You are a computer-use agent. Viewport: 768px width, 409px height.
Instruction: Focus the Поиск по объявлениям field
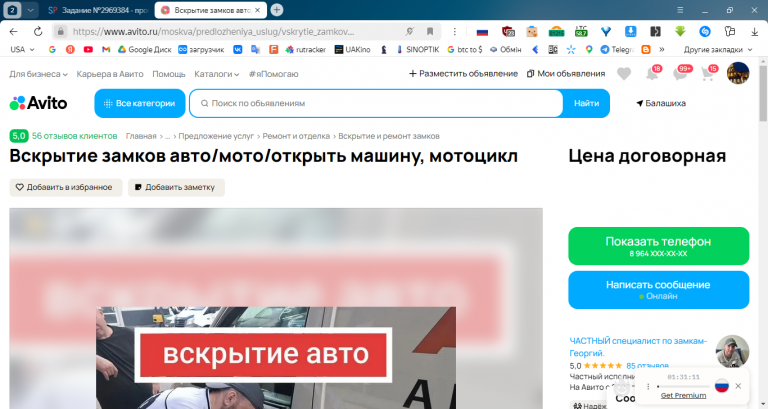376,103
